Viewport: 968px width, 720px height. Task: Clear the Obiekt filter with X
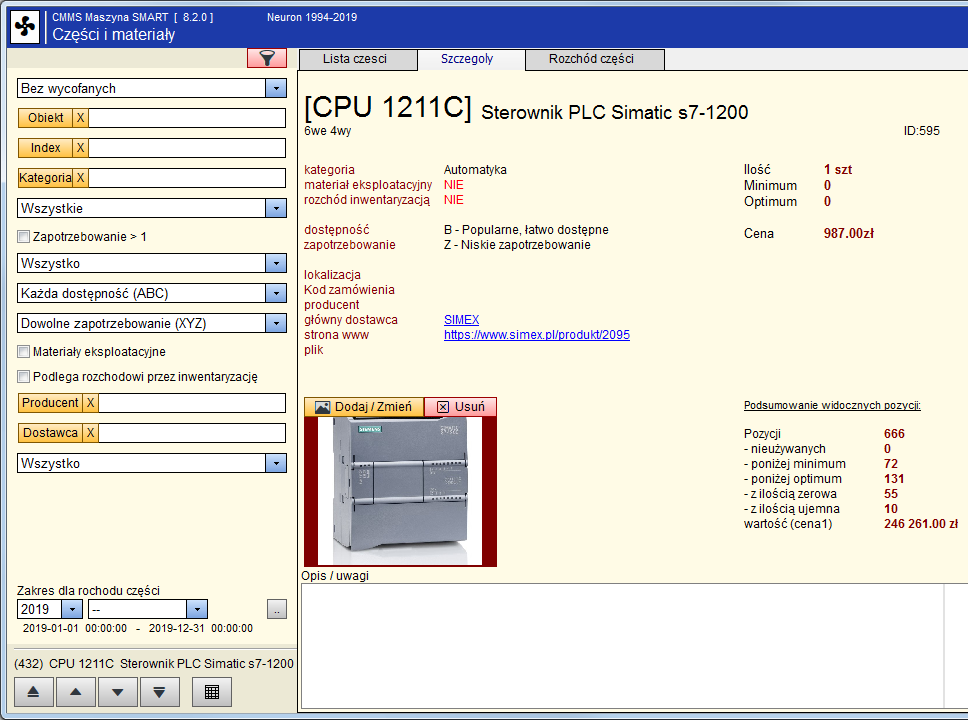point(80,118)
